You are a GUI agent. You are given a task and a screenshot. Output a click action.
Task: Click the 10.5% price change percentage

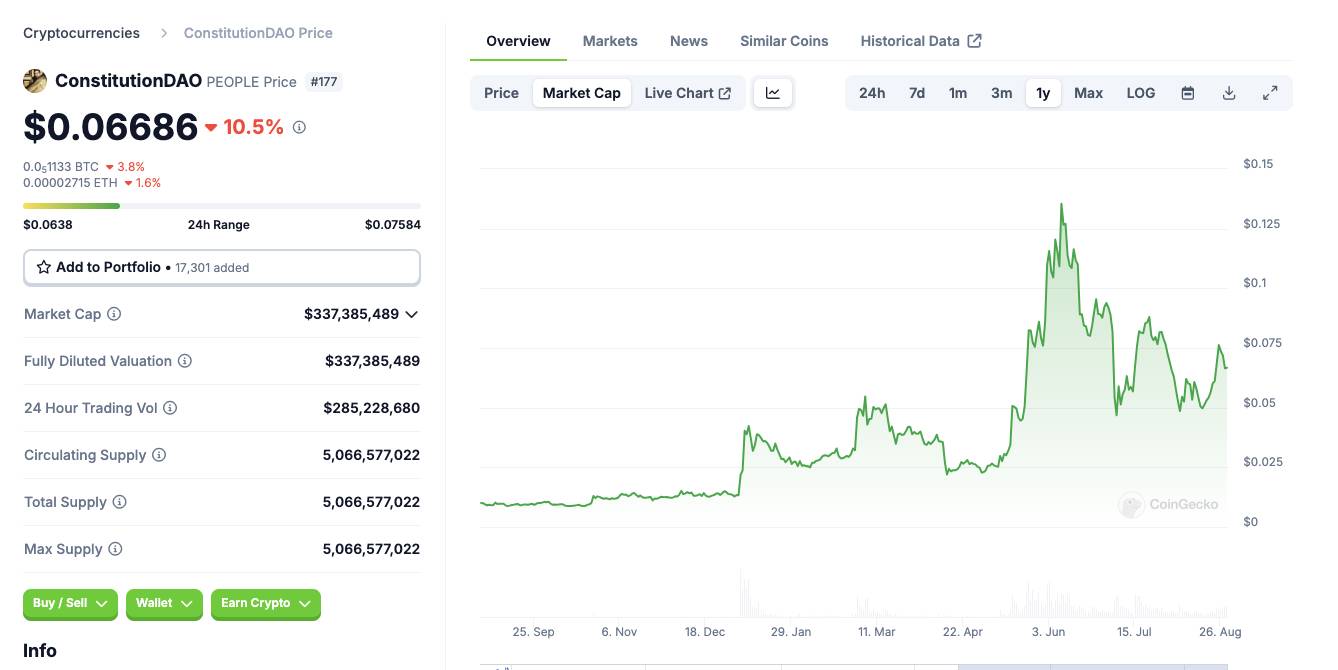(254, 127)
